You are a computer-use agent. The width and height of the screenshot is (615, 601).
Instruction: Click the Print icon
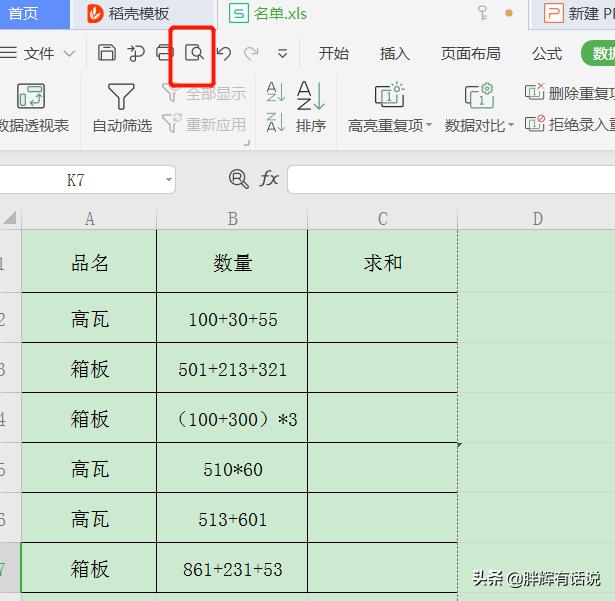pyautogui.click(x=165, y=53)
